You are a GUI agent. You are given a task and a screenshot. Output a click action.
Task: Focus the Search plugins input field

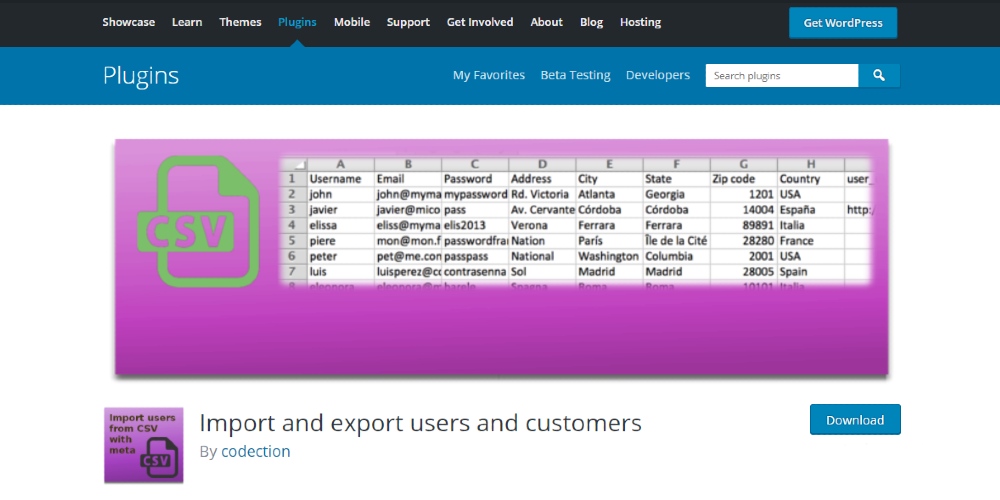[782, 75]
